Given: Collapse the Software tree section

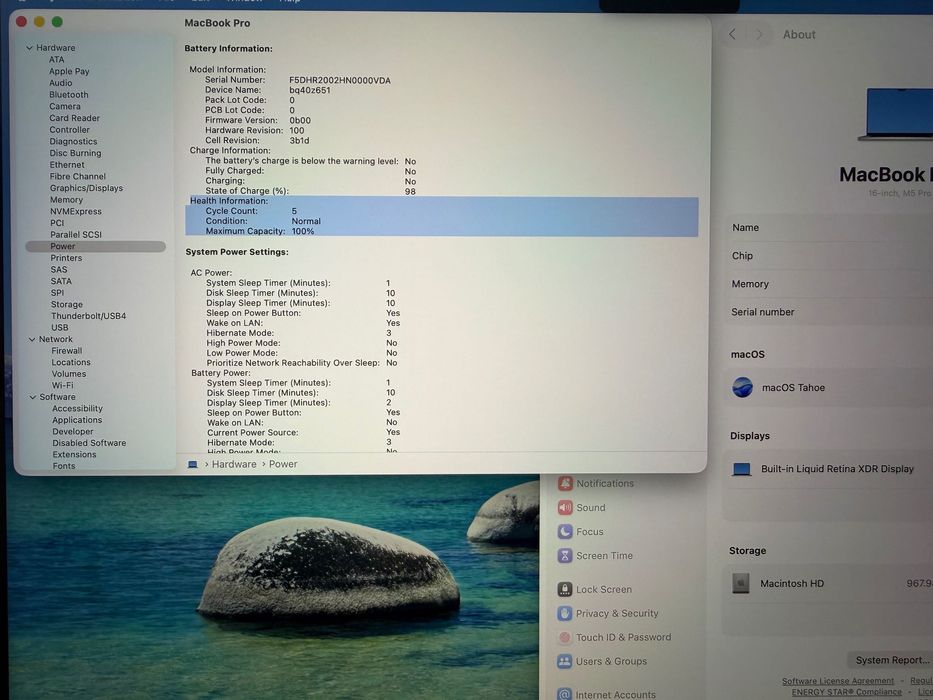Looking at the screenshot, I should tap(33, 397).
